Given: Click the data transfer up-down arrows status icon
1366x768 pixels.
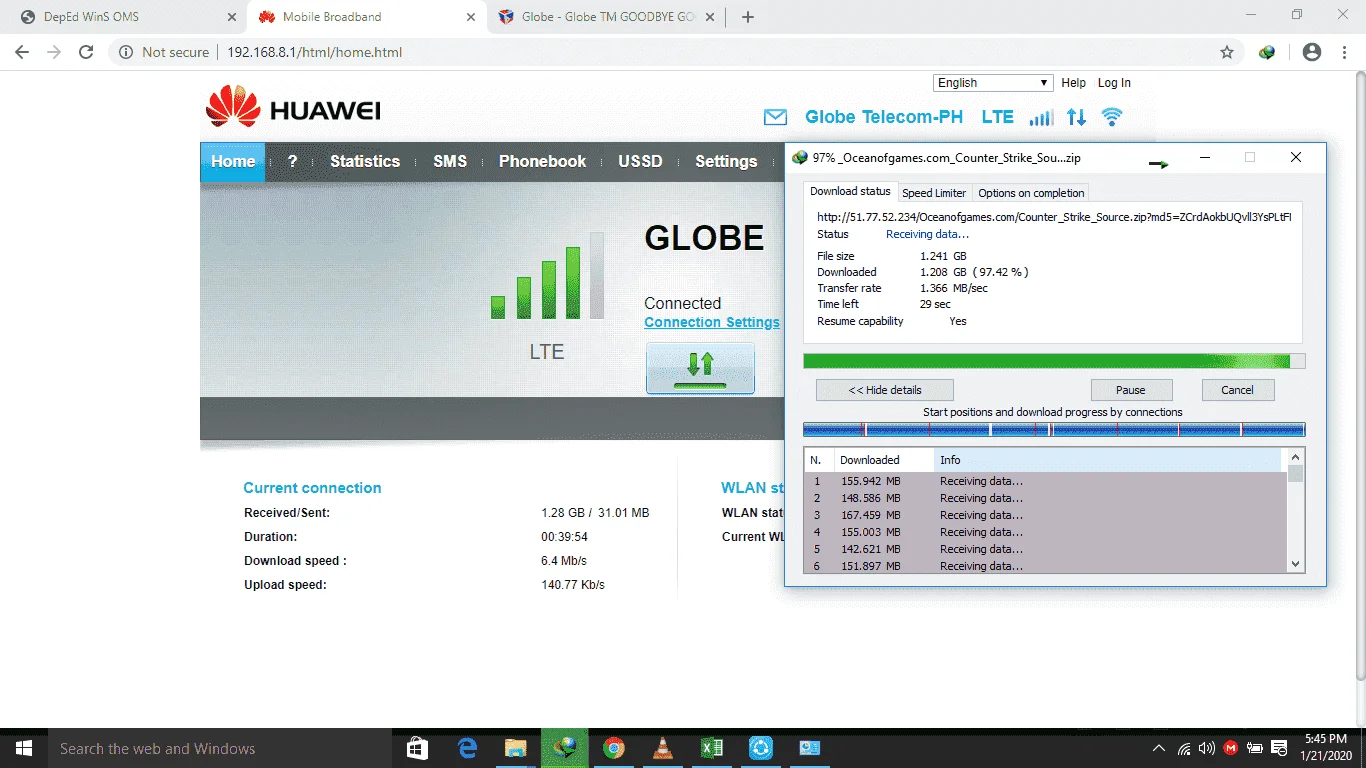Looking at the screenshot, I should [1076, 117].
